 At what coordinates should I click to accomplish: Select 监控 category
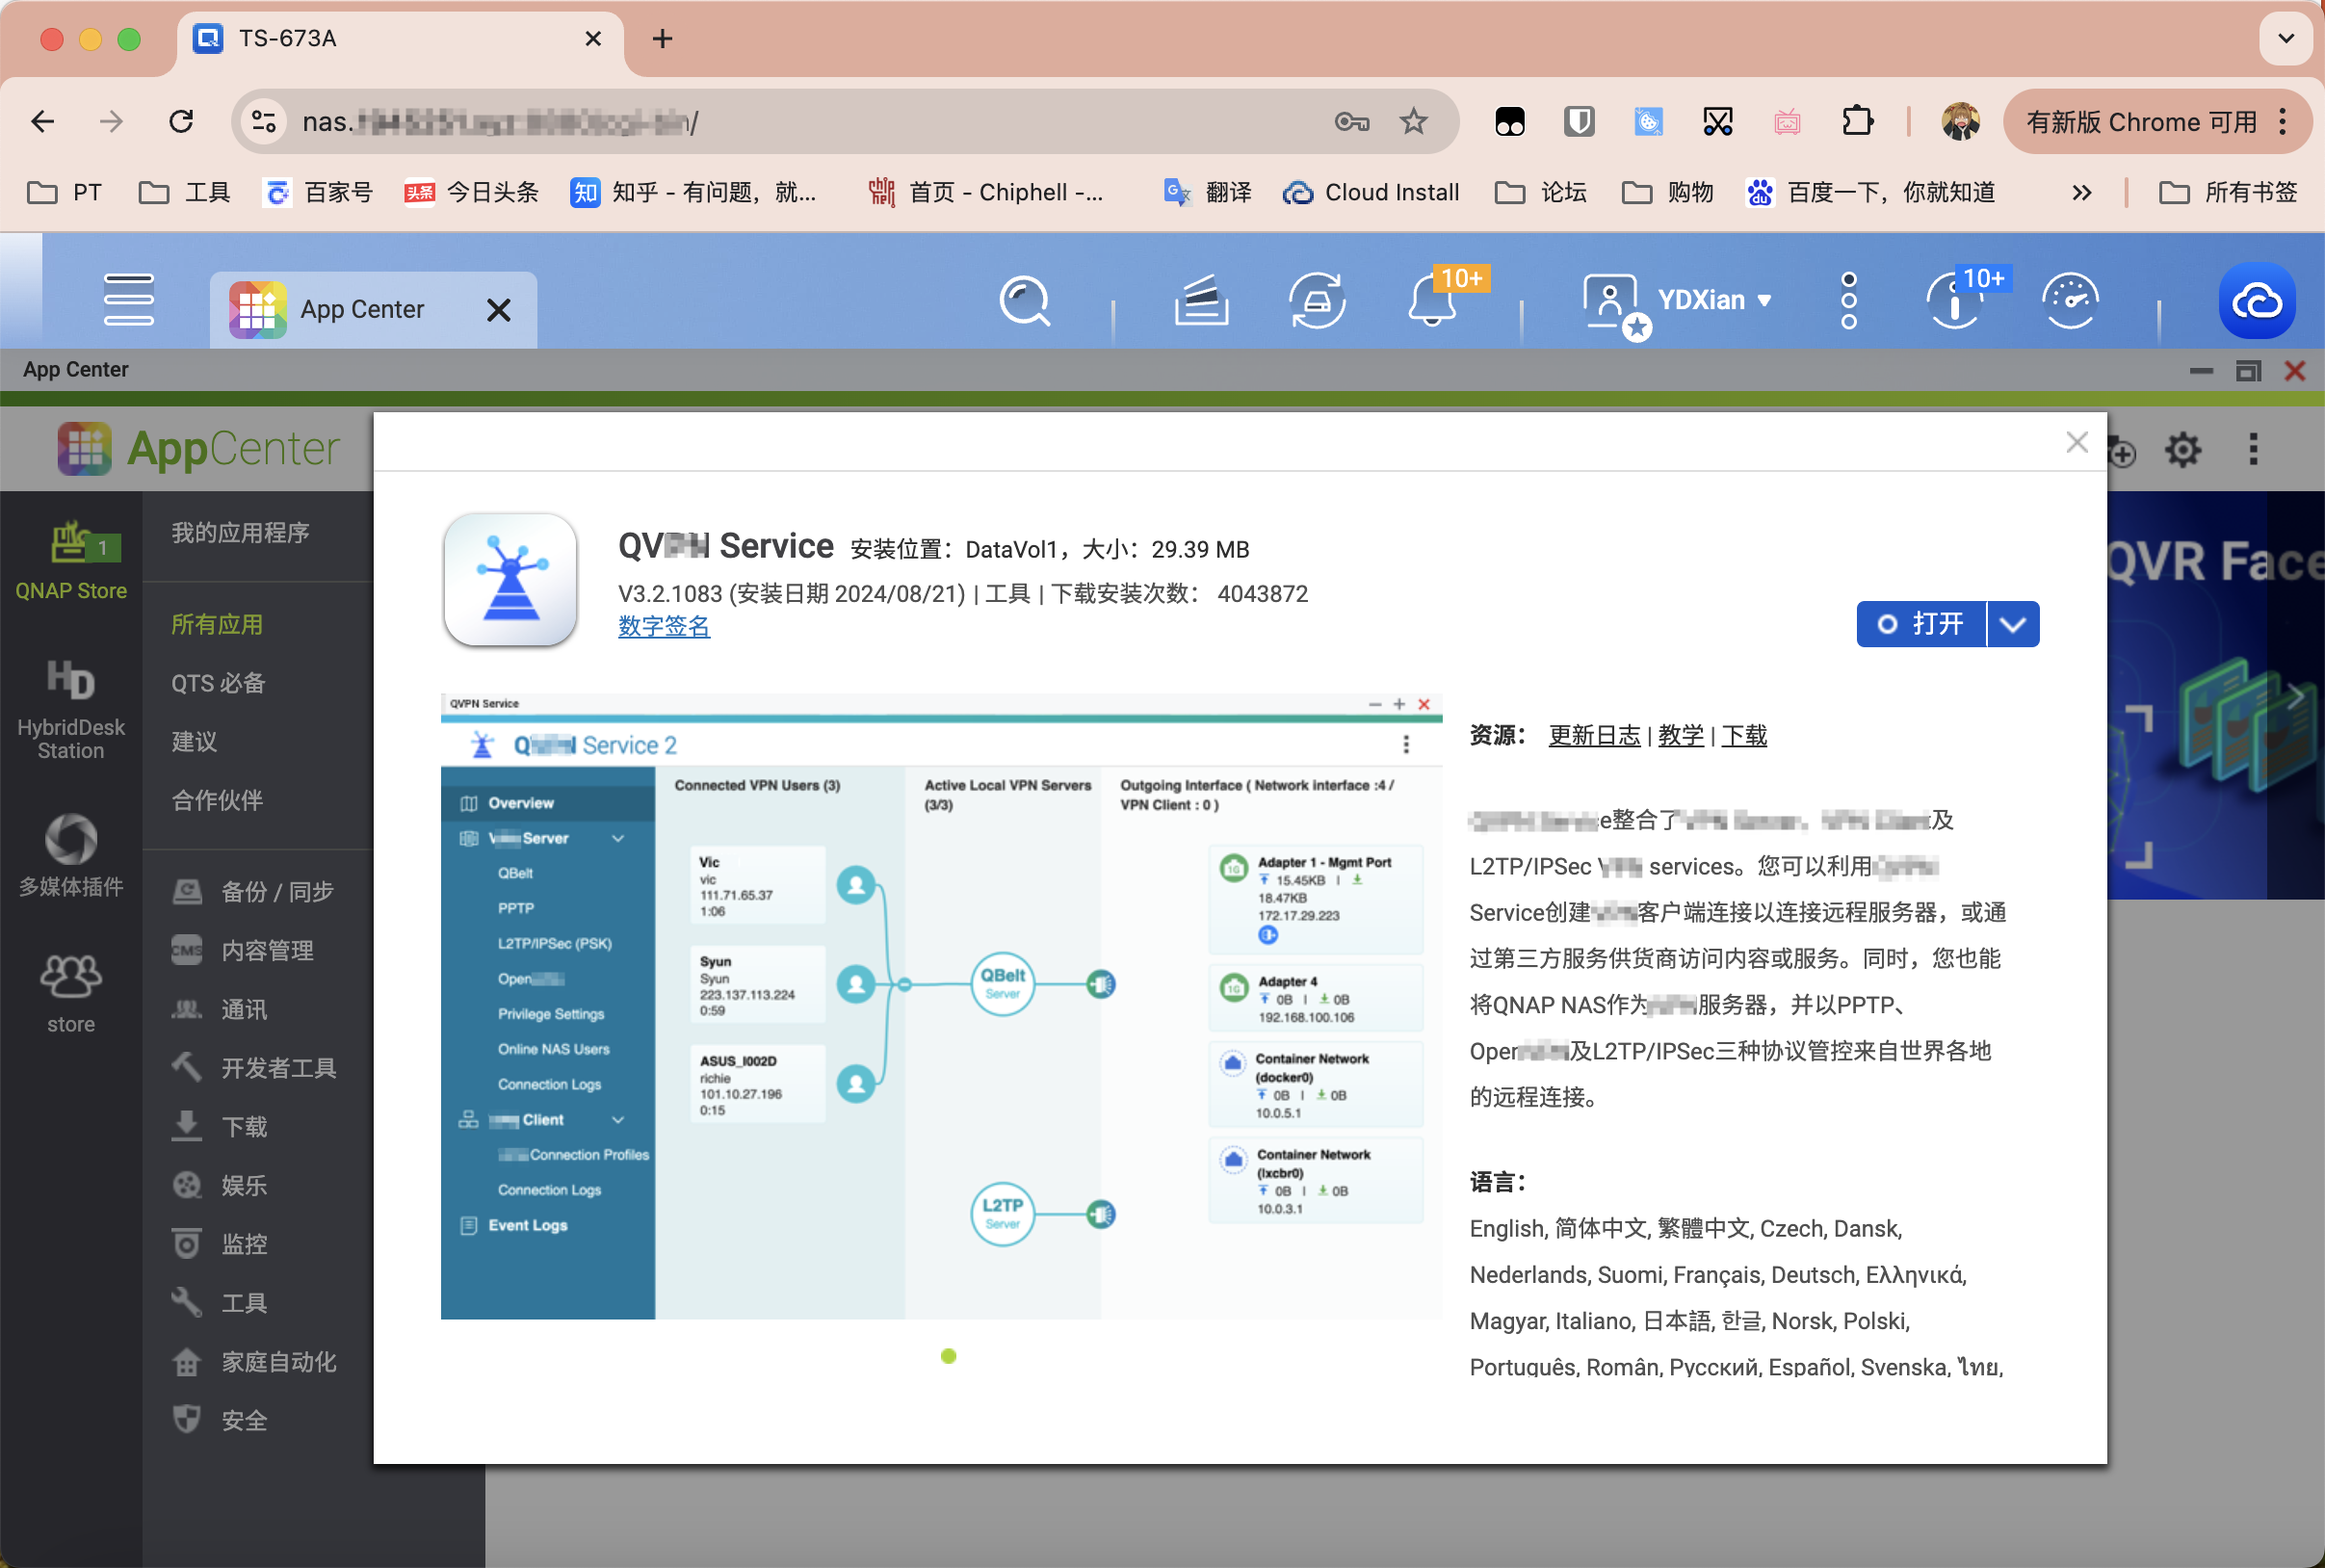220,1244
